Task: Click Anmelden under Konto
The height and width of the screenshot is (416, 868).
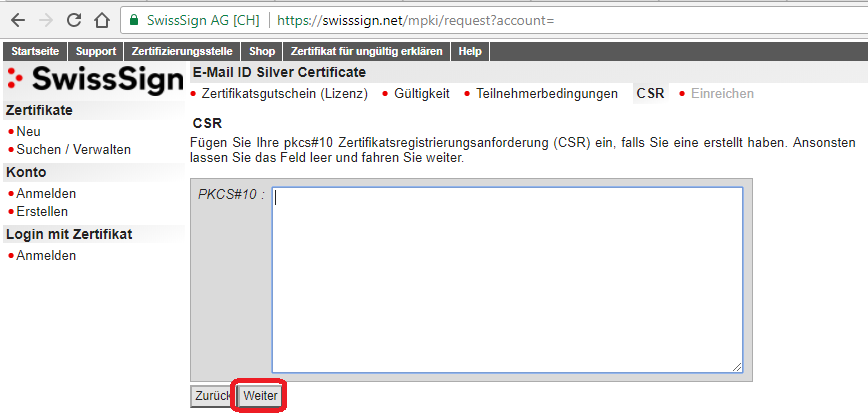Action: coord(46,194)
